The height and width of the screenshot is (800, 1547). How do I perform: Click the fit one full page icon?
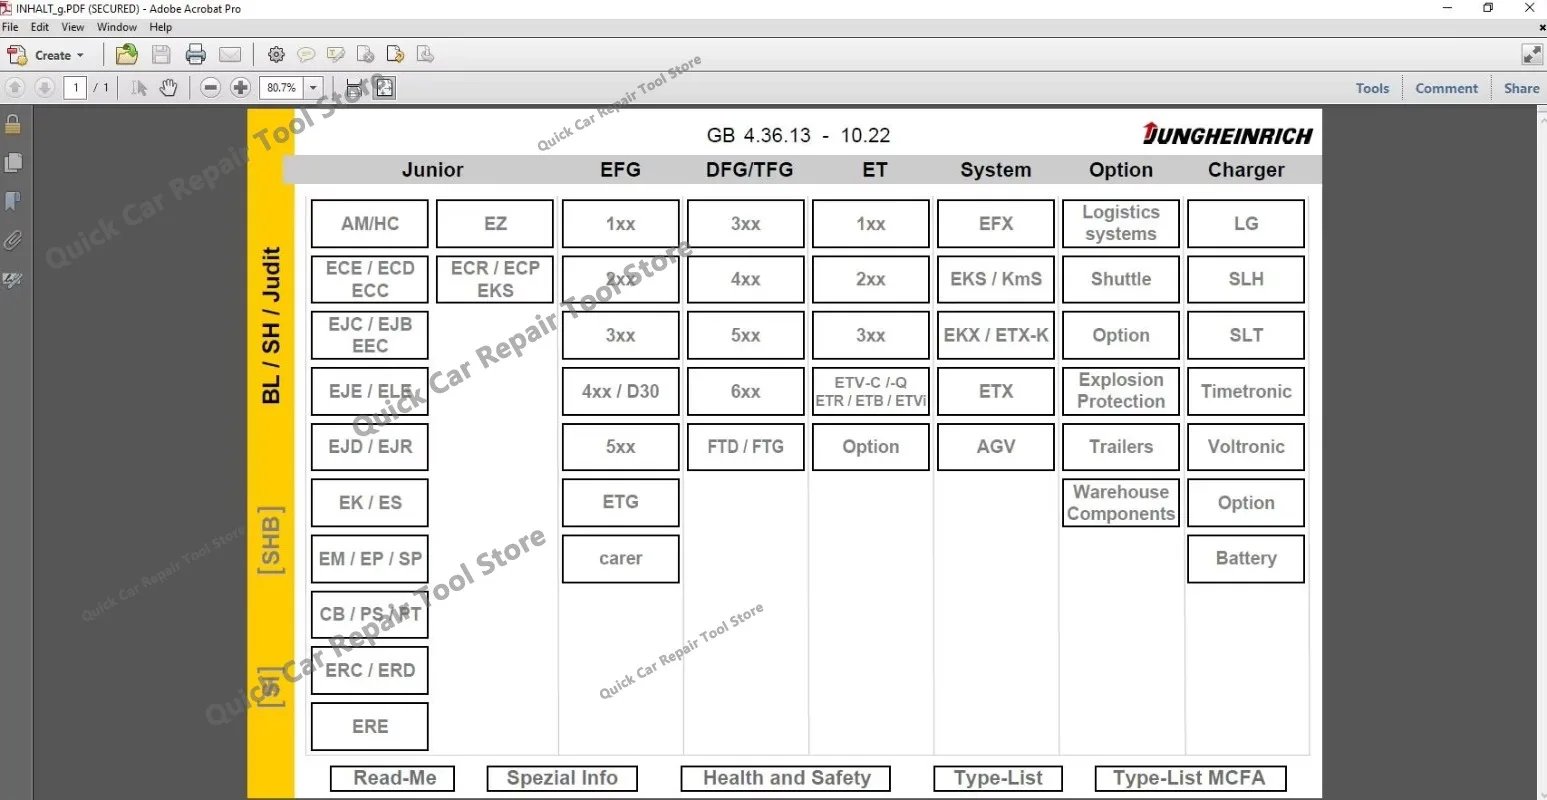pyautogui.click(x=384, y=88)
